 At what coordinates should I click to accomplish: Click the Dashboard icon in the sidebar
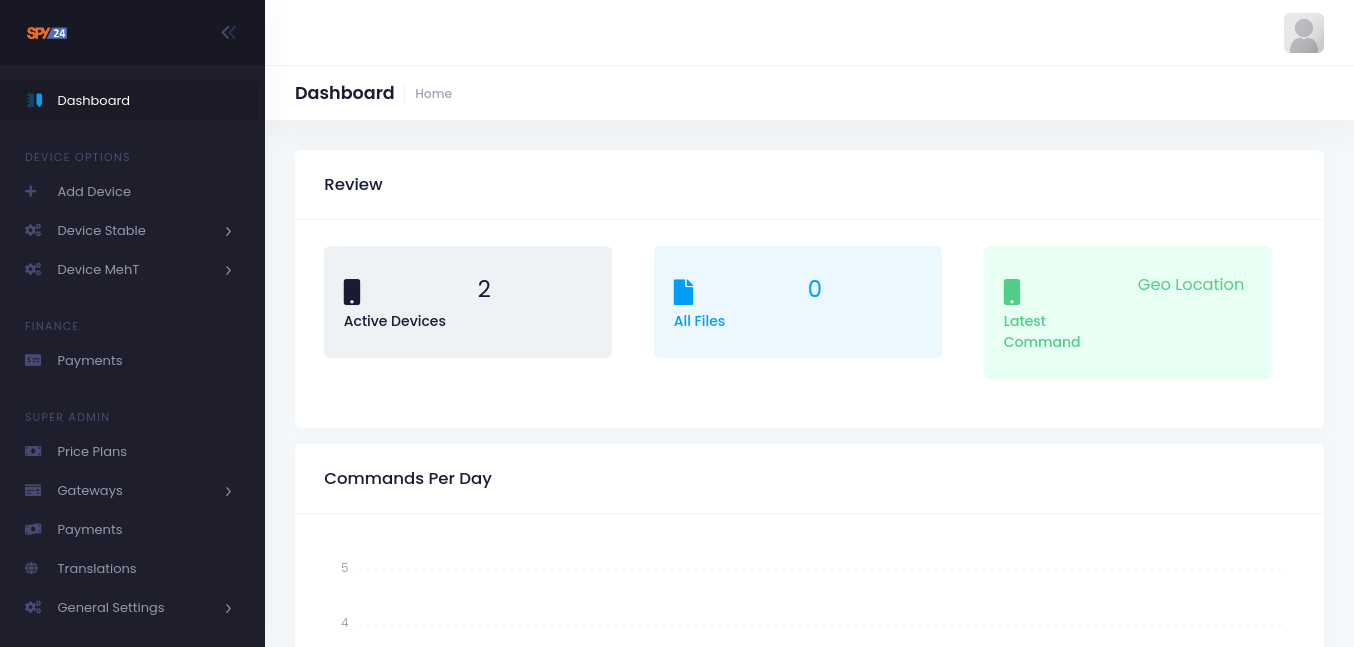point(34,100)
